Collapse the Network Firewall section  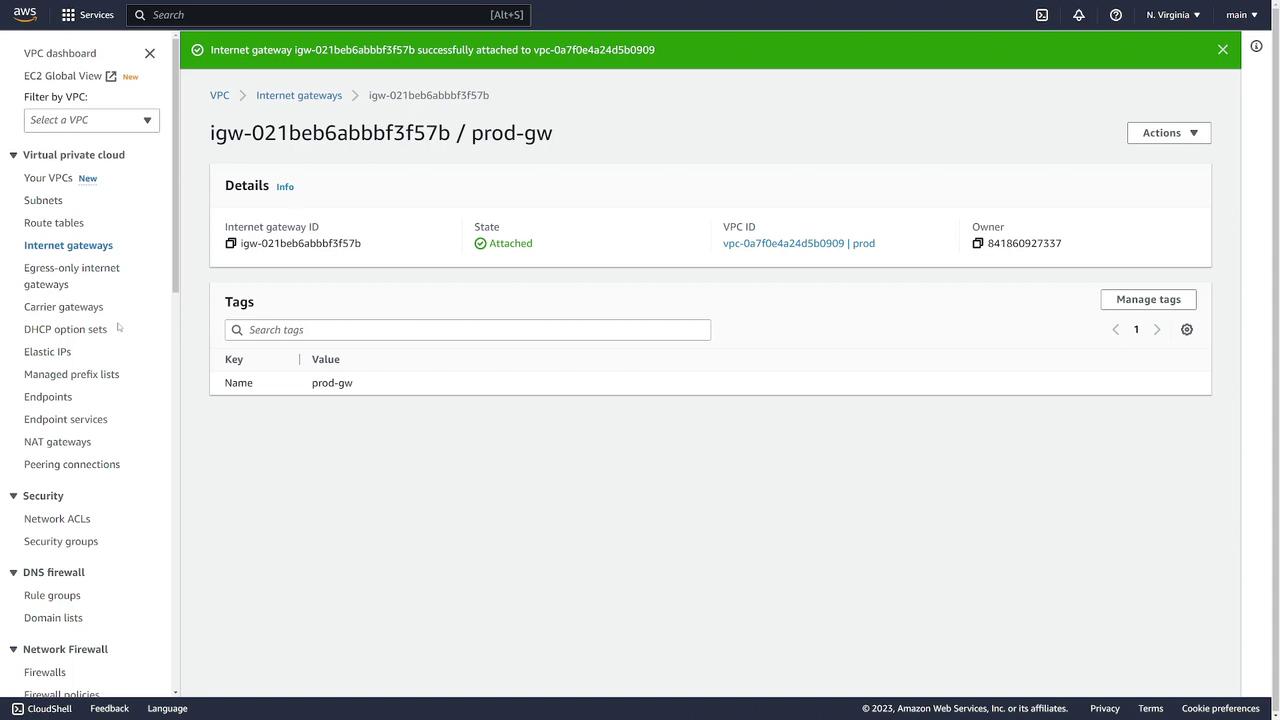pos(14,649)
